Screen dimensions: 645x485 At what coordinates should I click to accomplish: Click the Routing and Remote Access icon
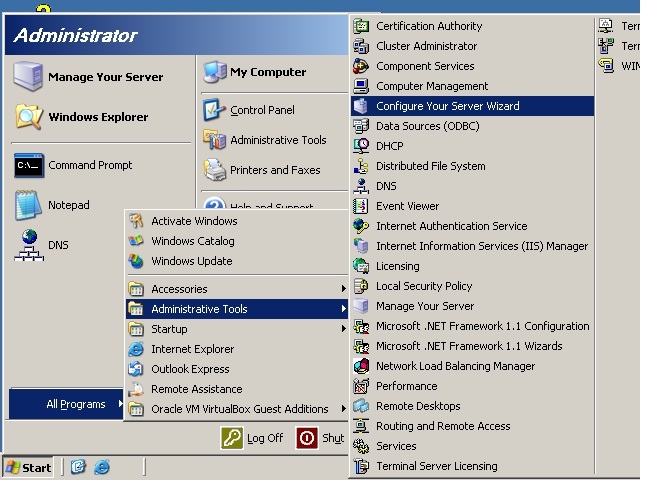[361, 426]
